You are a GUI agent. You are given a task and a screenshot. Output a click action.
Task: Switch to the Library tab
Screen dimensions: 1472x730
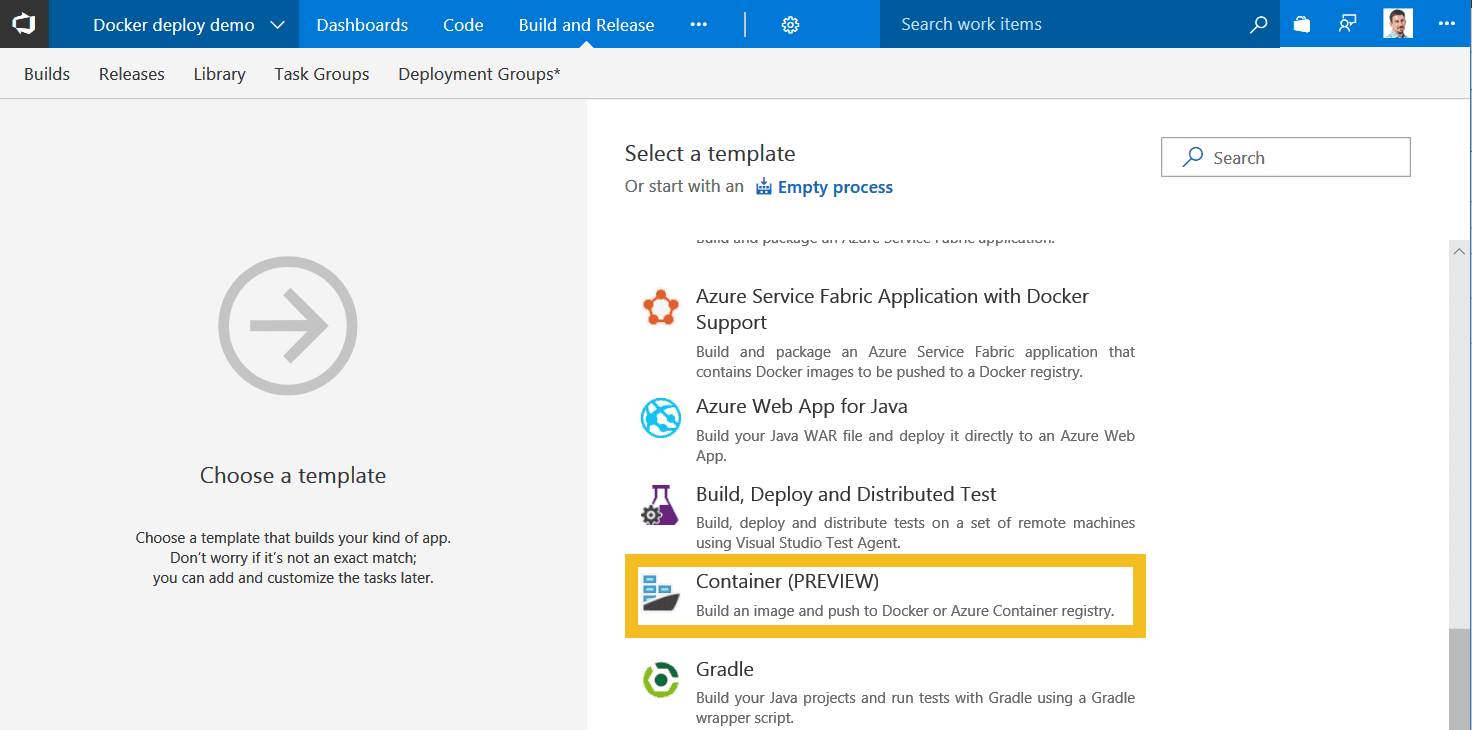(x=219, y=74)
